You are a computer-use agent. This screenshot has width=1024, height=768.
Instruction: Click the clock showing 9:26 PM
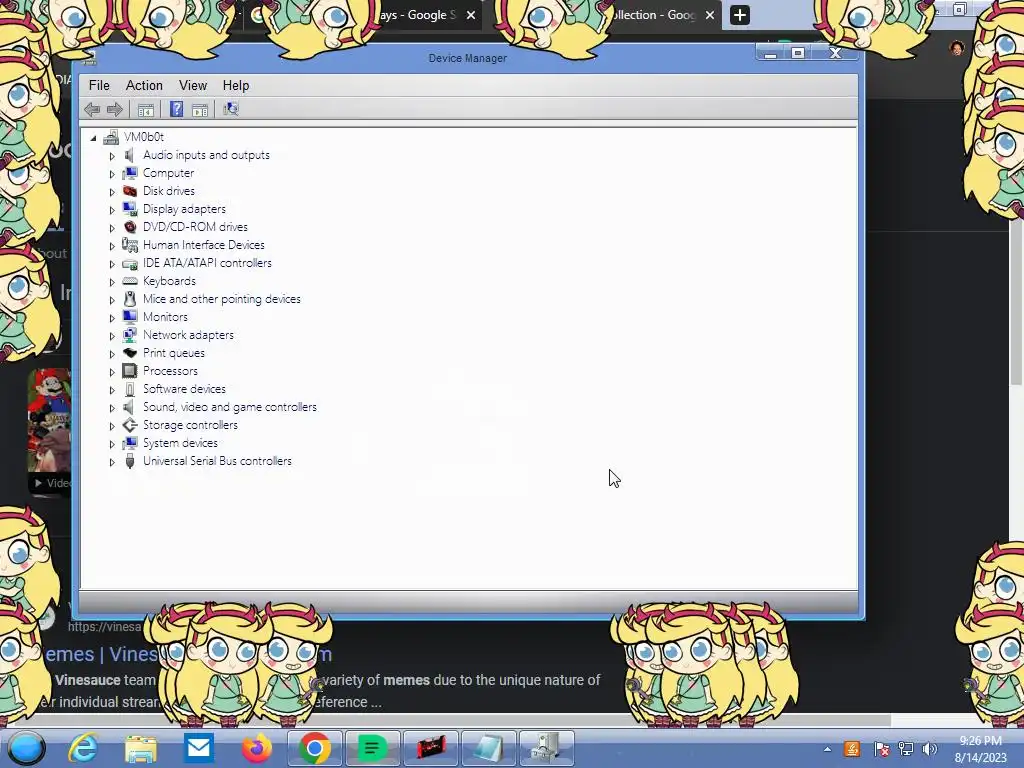[x=981, y=741]
